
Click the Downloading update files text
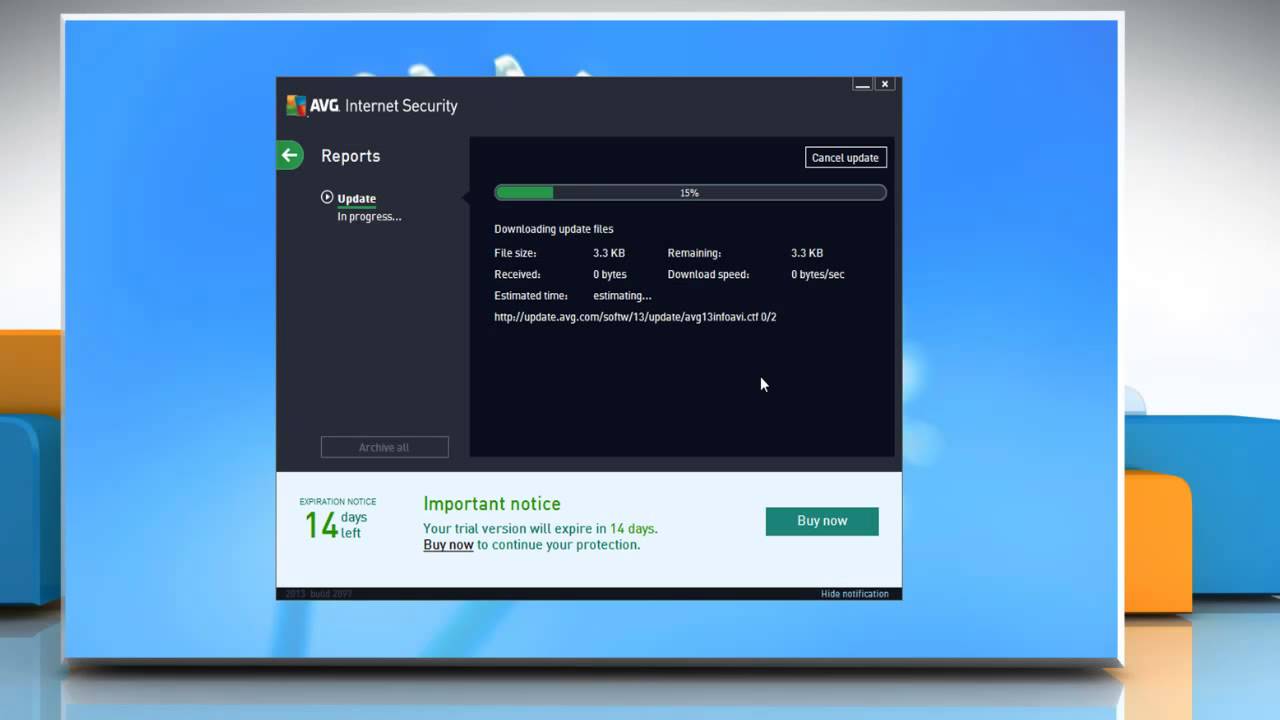coord(554,229)
